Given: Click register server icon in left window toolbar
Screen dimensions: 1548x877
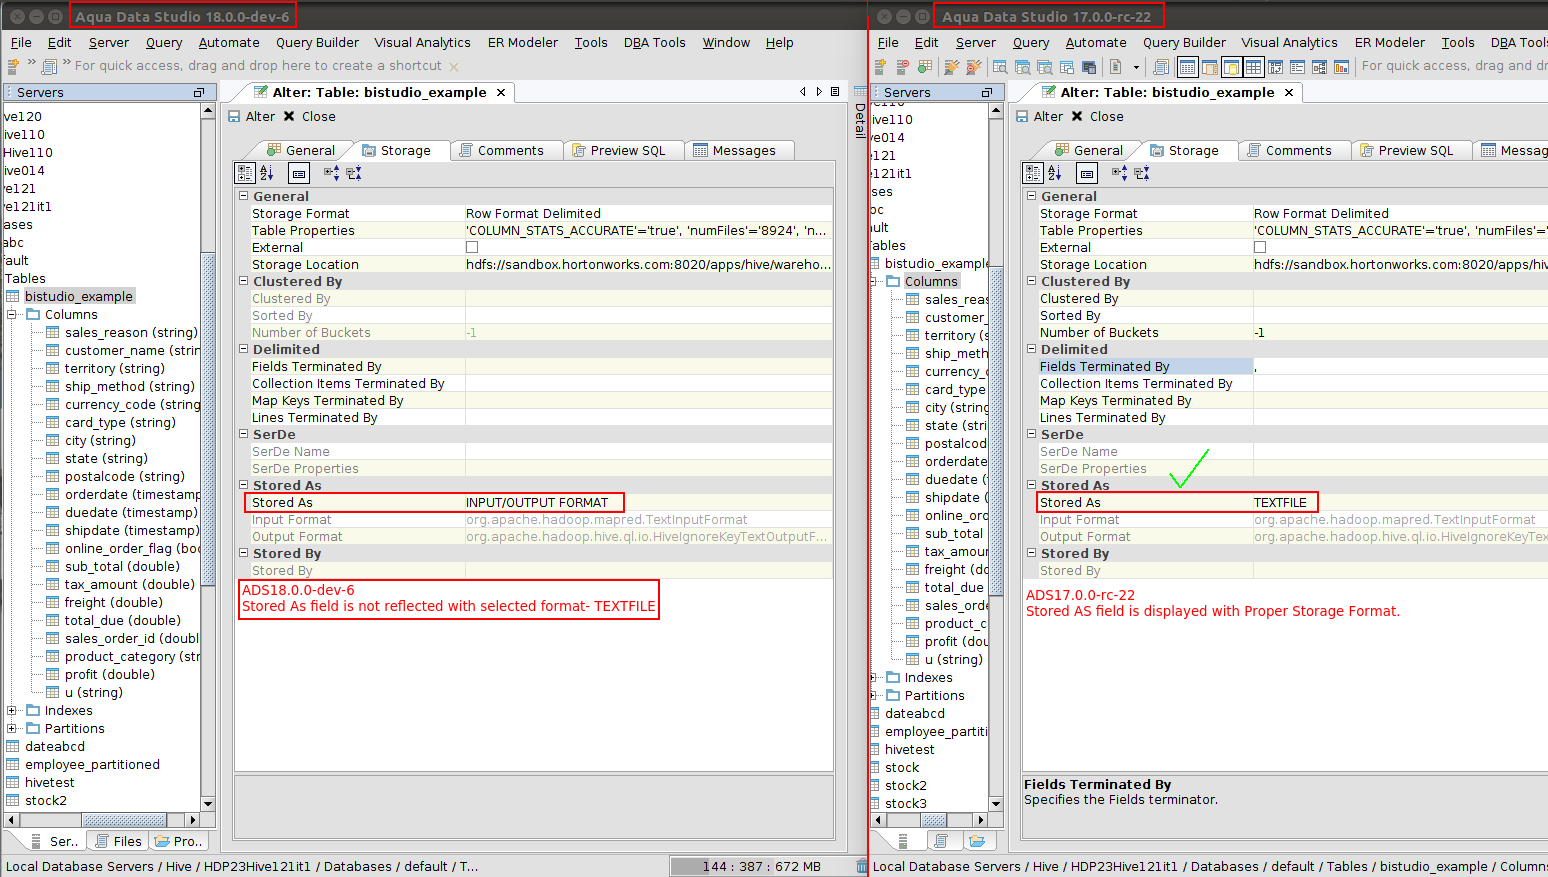Looking at the screenshot, I should 13,66.
